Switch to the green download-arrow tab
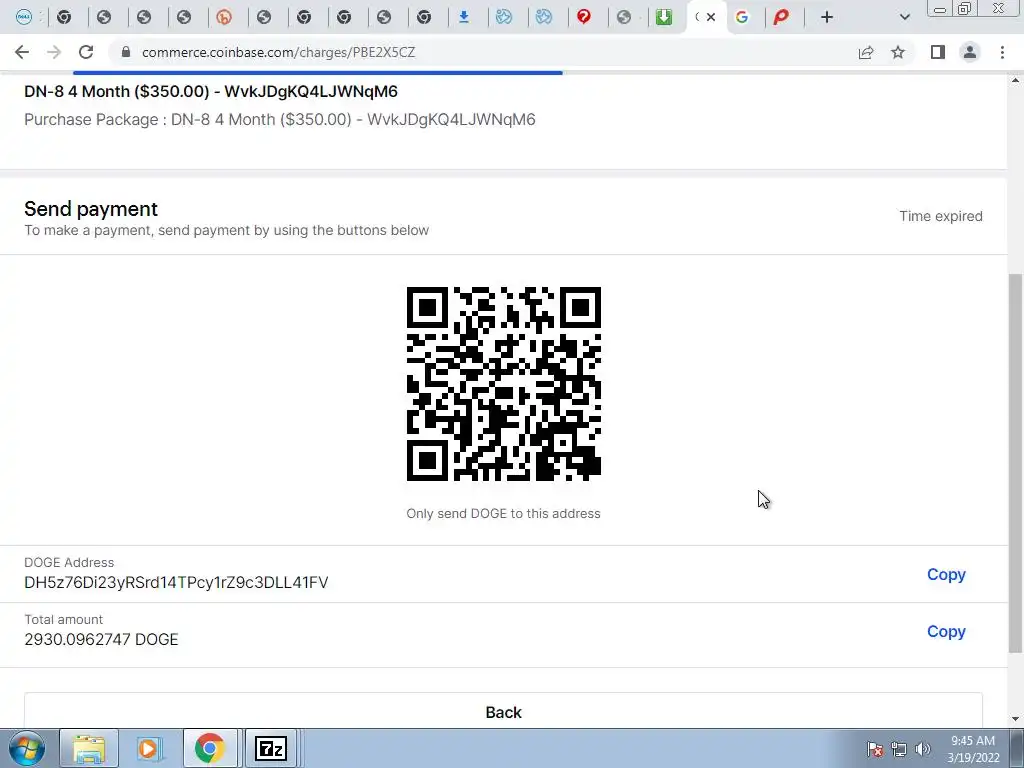 664,18
